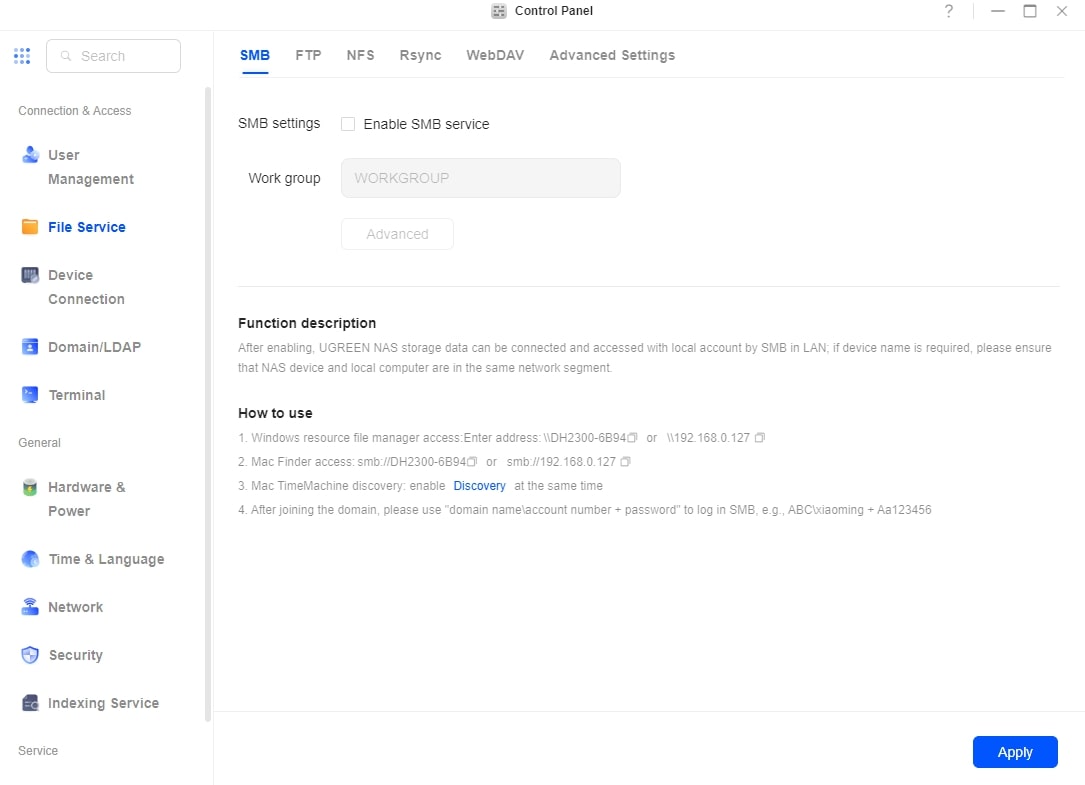Screen dimensions: 1085x785
Task: Click the sidebar vertical scrollbar
Action: click(208, 400)
